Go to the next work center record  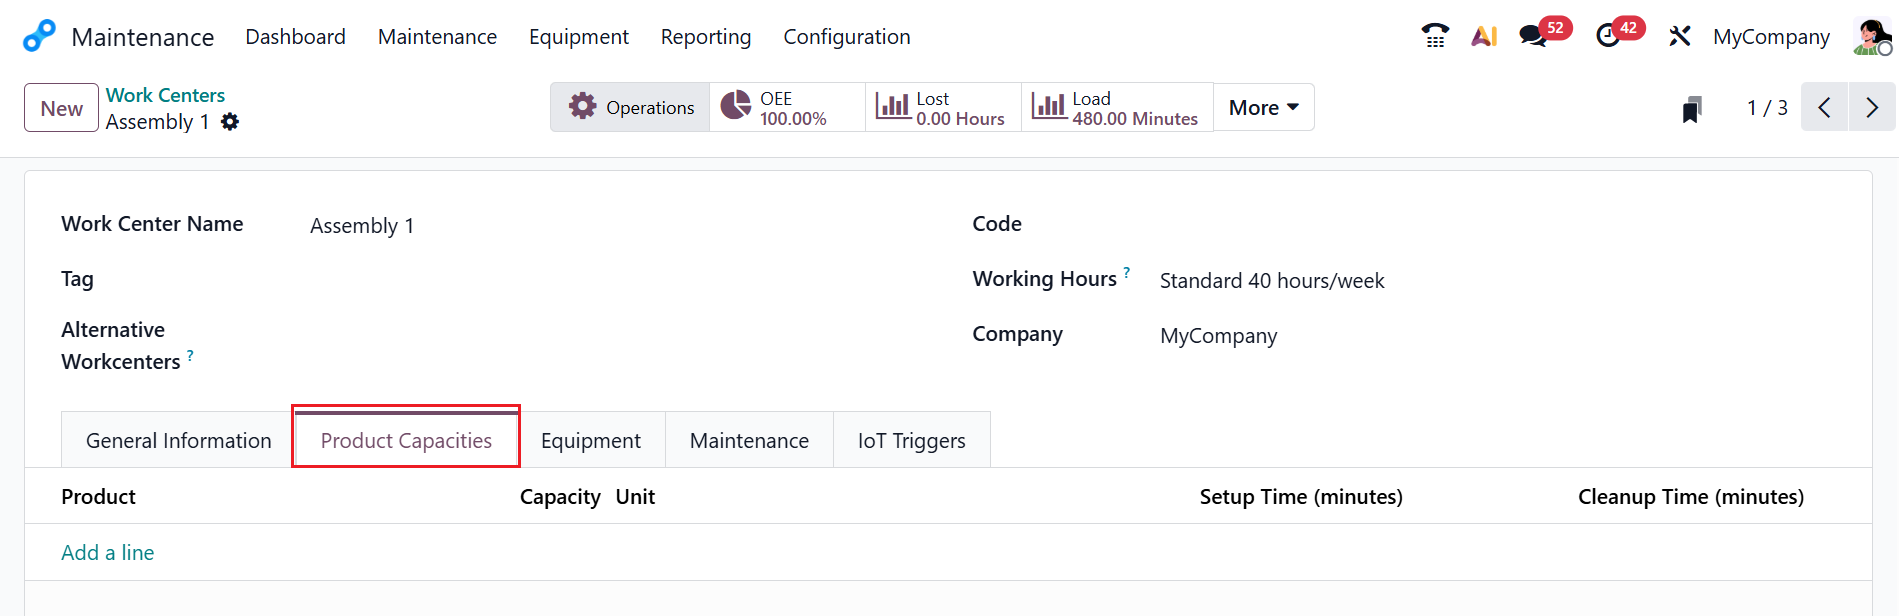pos(1872,108)
